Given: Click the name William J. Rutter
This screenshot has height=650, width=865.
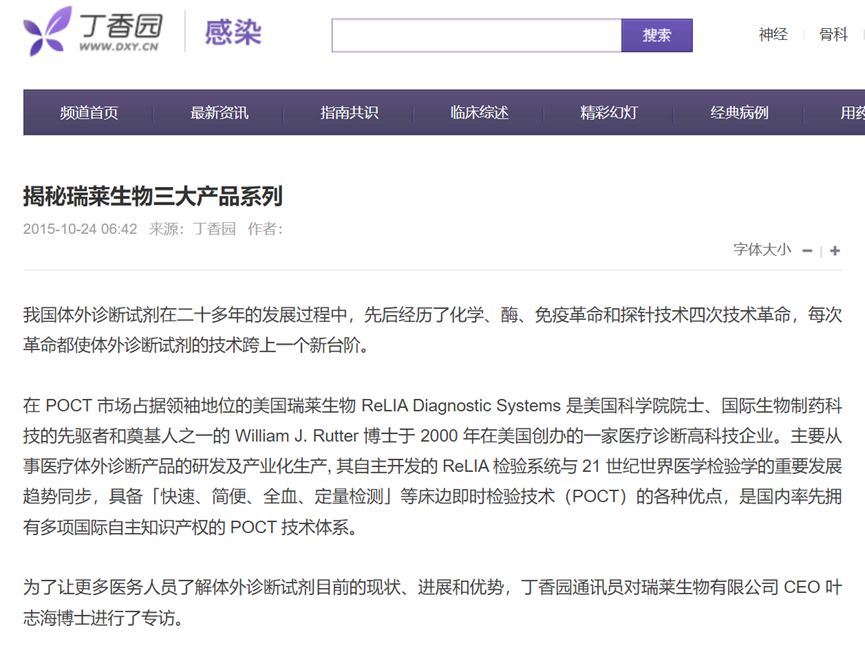Looking at the screenshot, I should pos(297,436).
